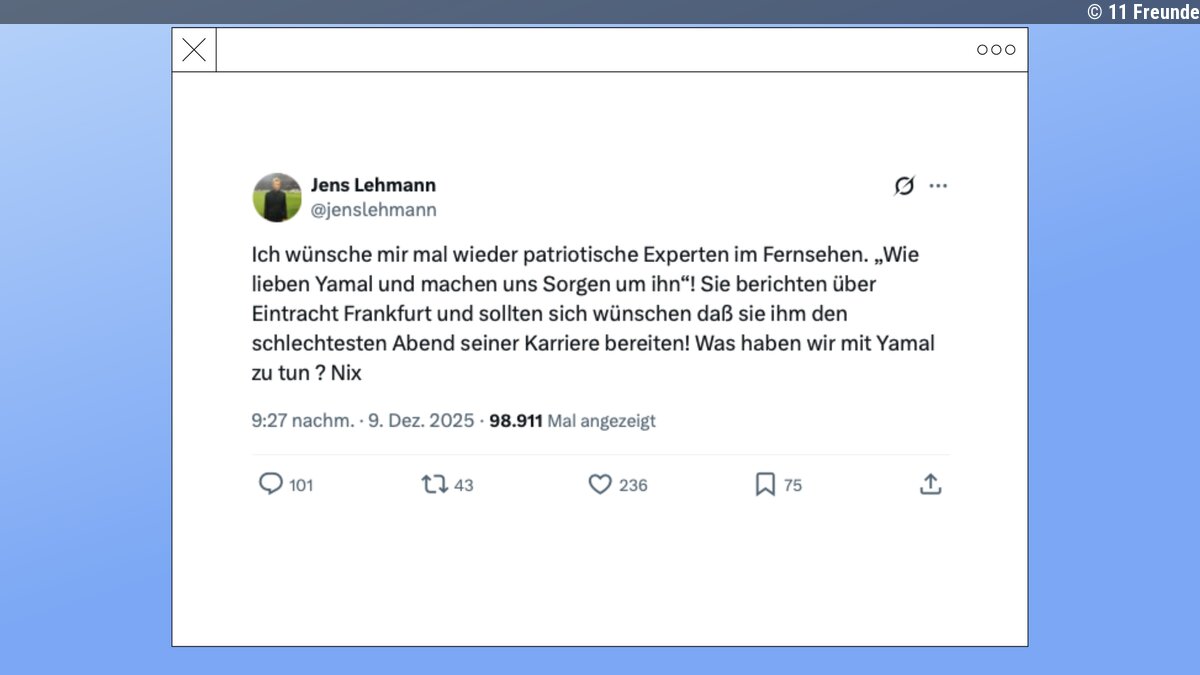Repost the tweet using the retweet icon
This screenshot has width=1200, height=675.
(x=435, y=484)
